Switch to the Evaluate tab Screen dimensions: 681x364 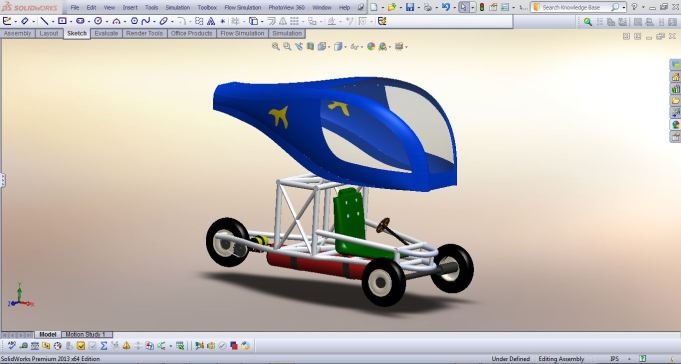(106, 33)
